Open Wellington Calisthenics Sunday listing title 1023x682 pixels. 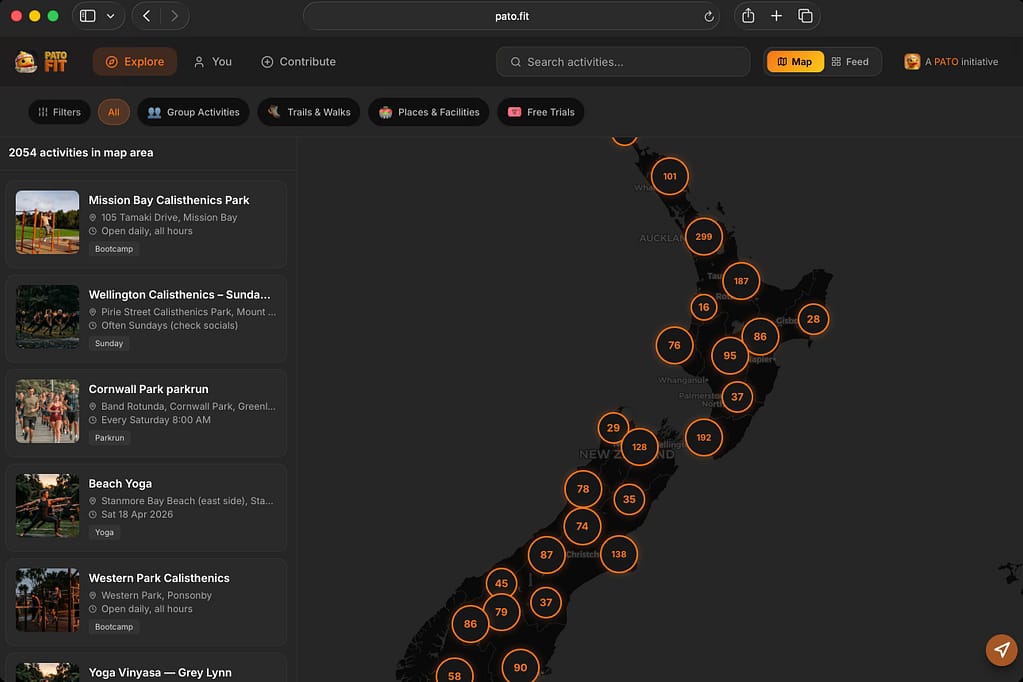point(179,295)
